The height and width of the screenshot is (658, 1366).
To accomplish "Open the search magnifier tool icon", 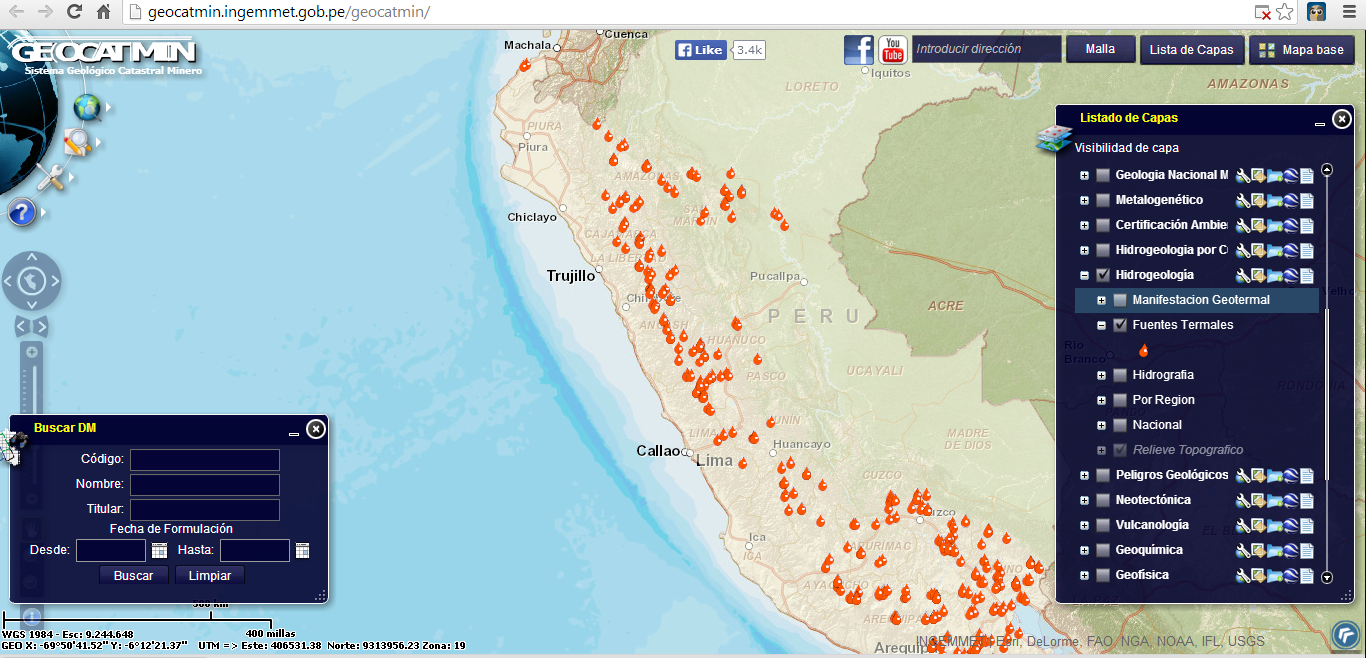I will click(x=77, y=143).
